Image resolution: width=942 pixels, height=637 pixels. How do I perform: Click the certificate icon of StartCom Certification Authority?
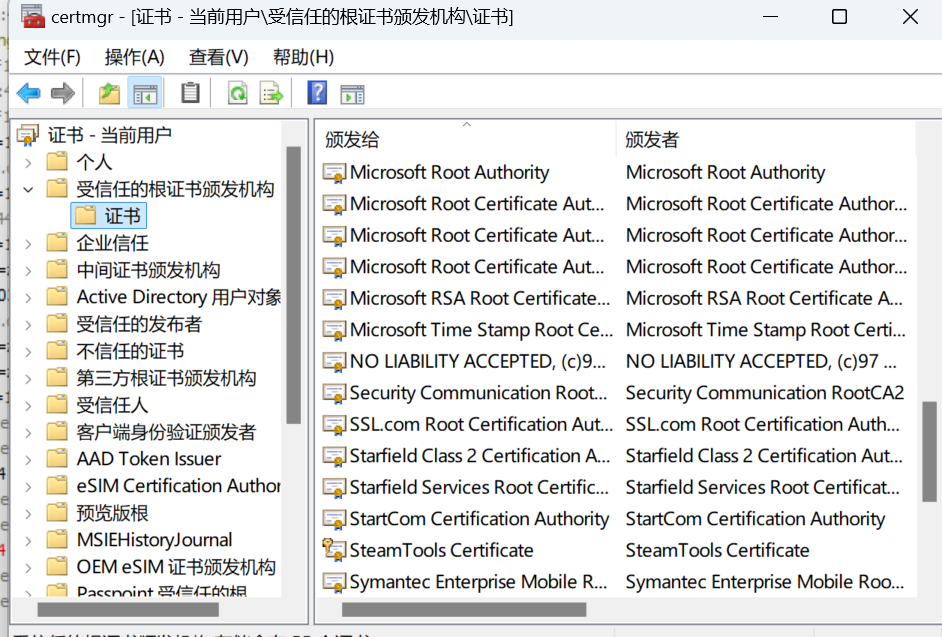[334, 519]
